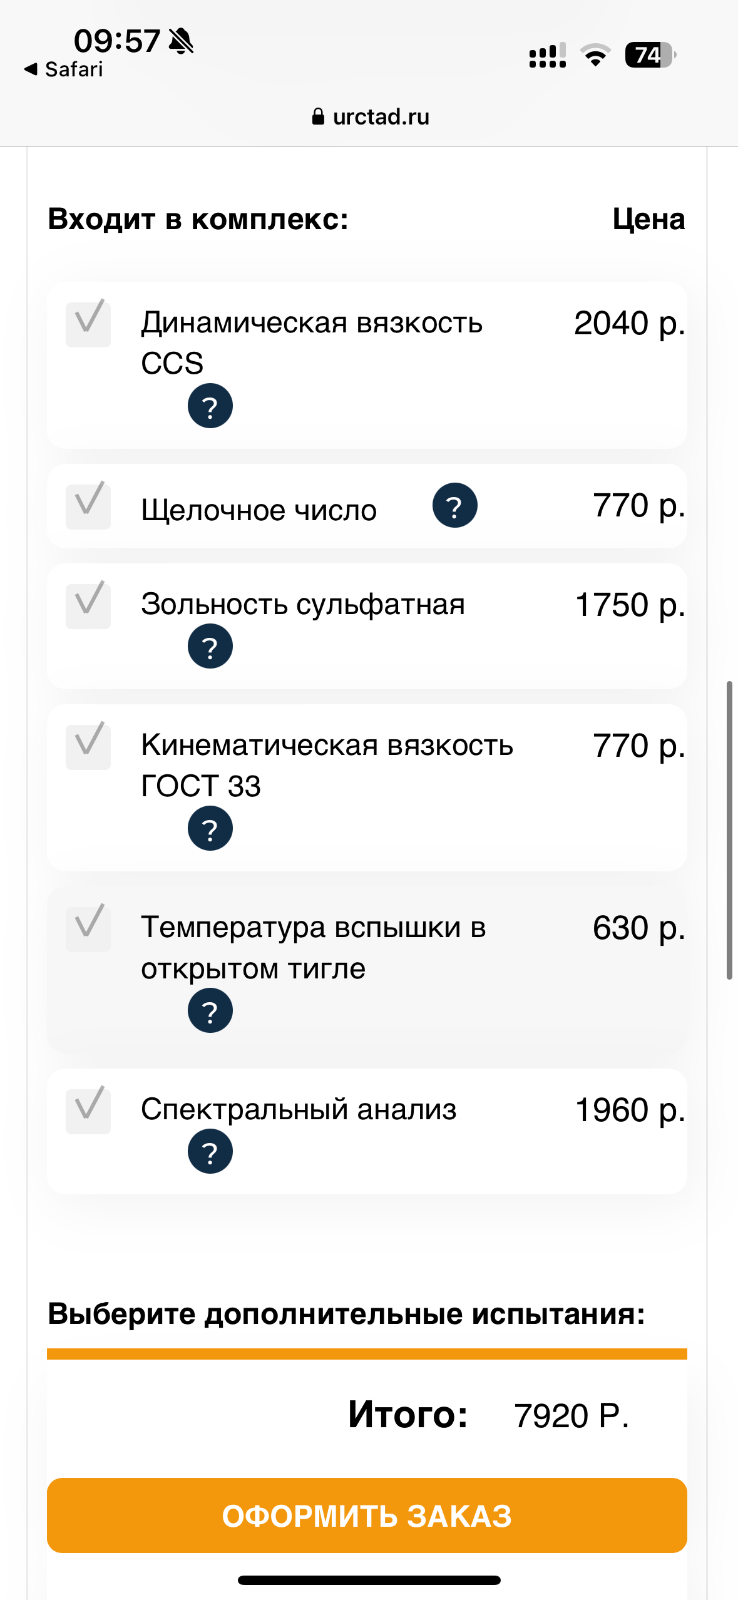Tap the urctad.ru address bar
Viewport: 738px width, 1600px height.
click(370, 117)
